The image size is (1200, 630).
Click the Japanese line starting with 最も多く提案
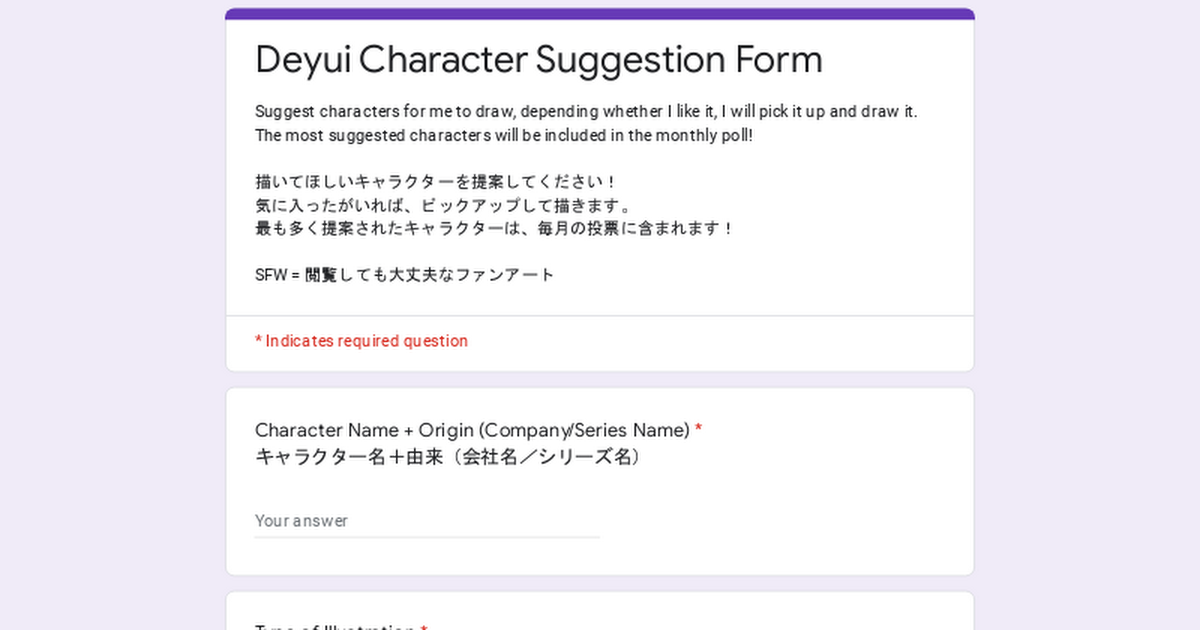[495, 228]
